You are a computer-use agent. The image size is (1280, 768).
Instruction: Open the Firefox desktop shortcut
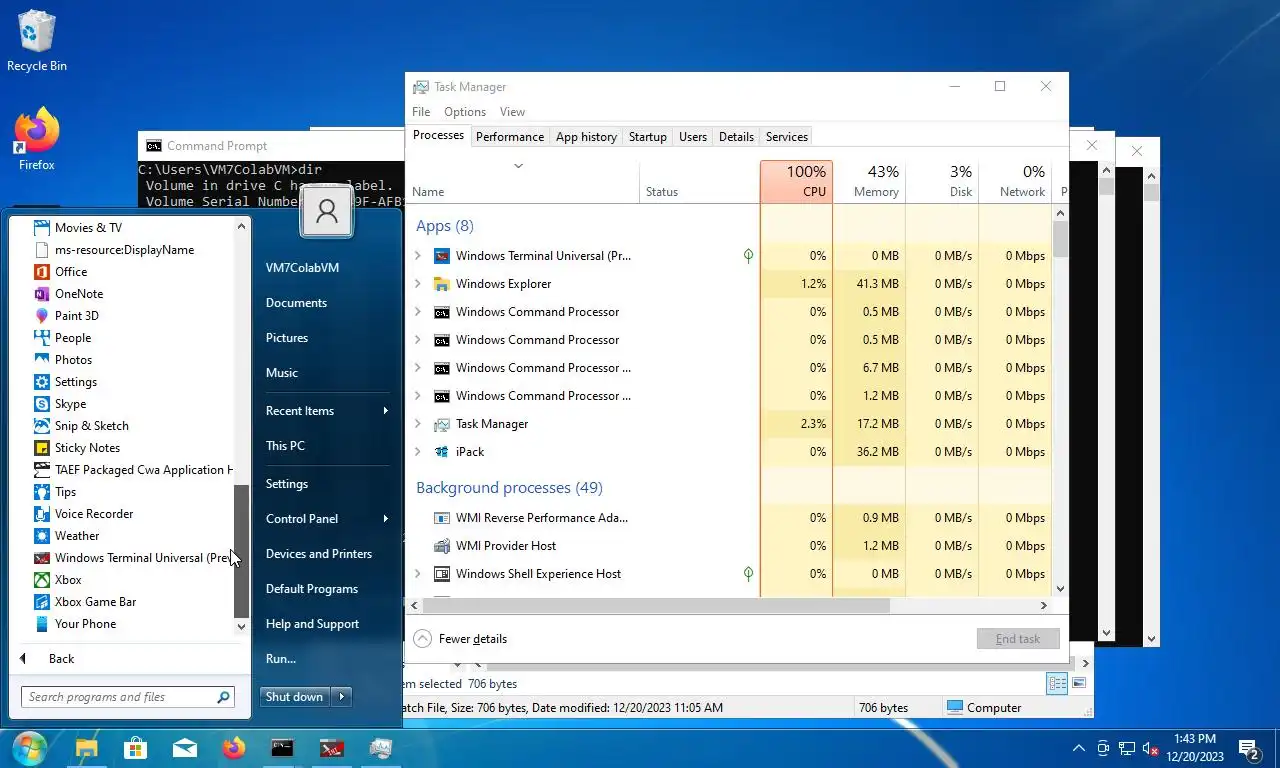pos(37,140)
